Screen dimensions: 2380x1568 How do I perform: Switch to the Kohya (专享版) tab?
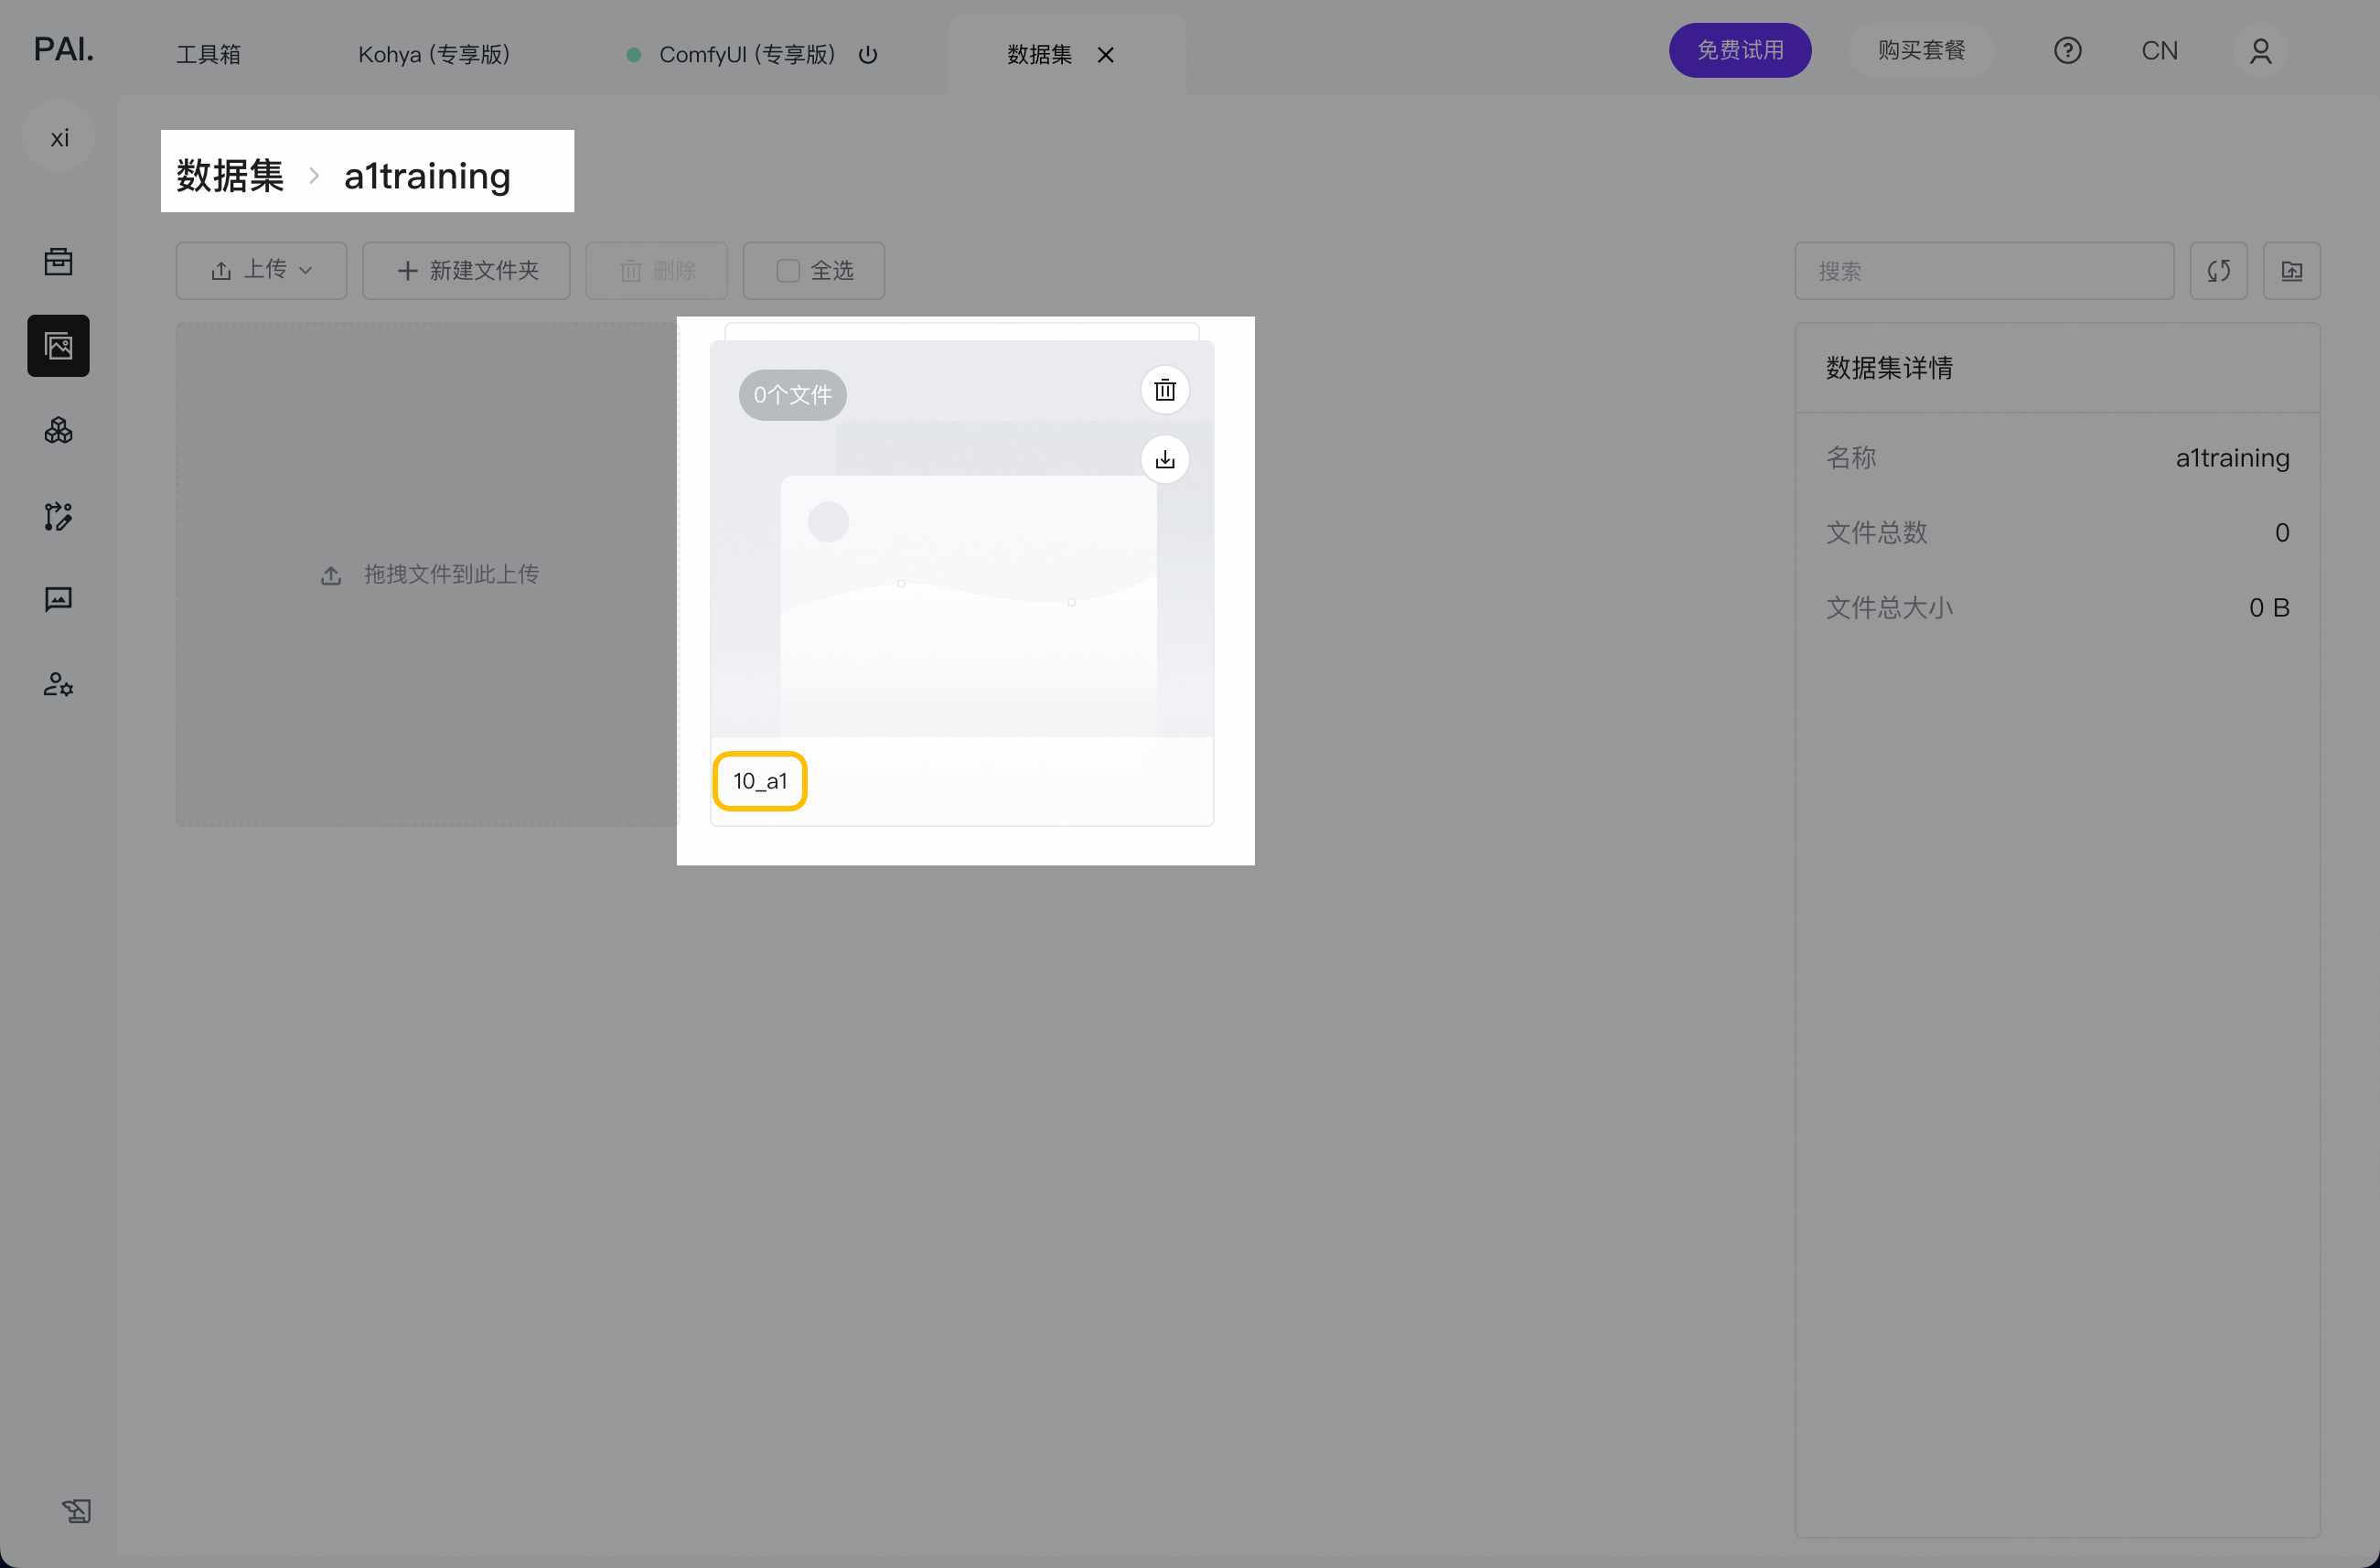(x=434, y=55)
